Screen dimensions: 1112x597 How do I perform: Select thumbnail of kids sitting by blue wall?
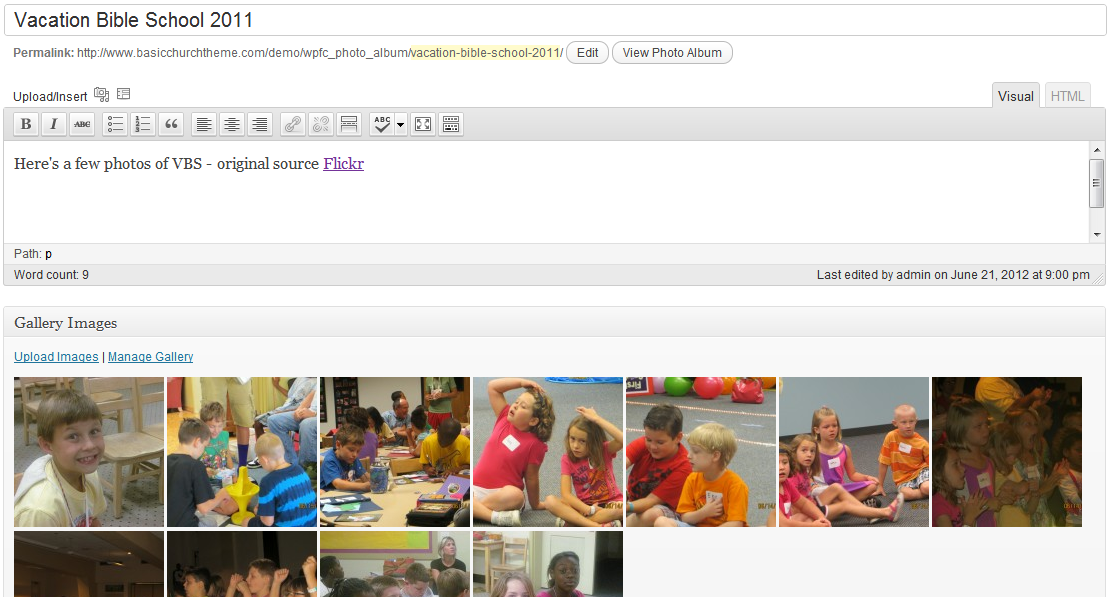click(854, 452)
